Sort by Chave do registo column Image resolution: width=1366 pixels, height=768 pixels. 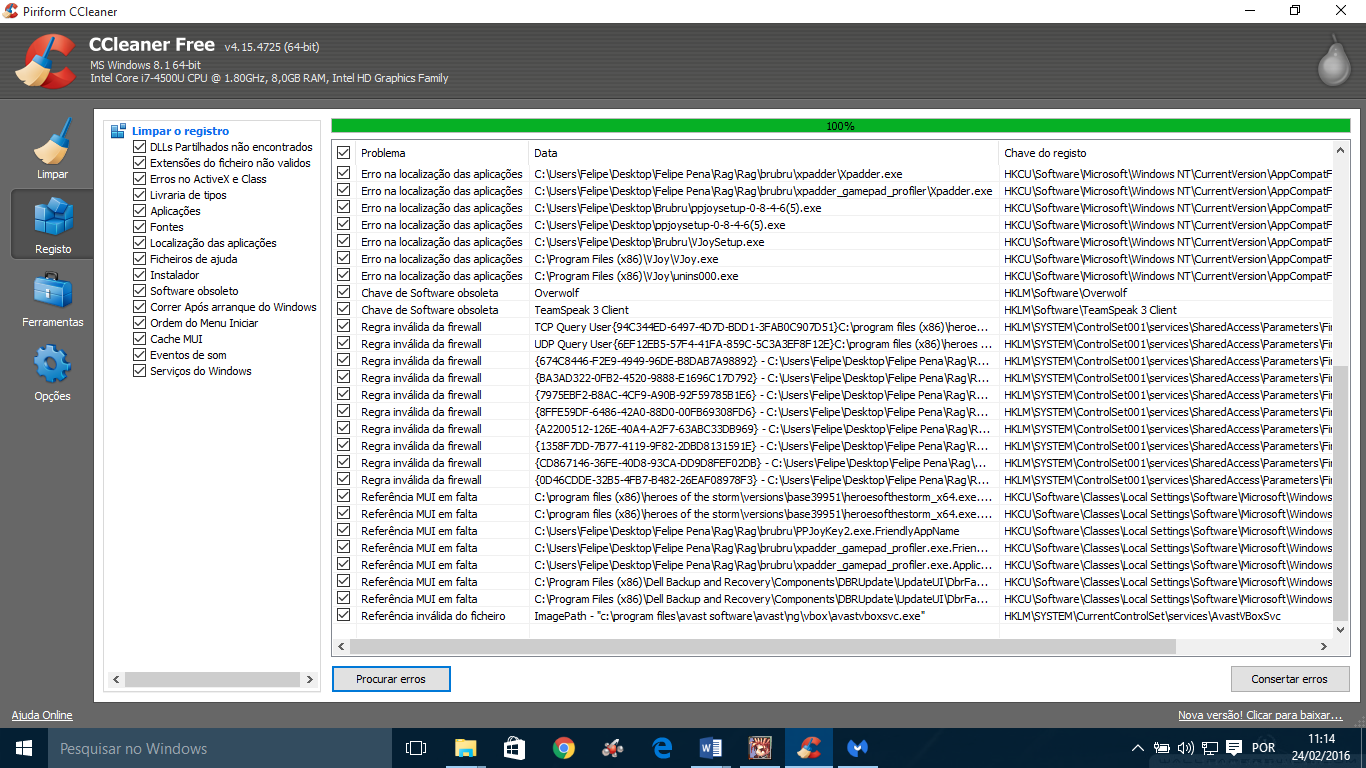(1166, 153)
